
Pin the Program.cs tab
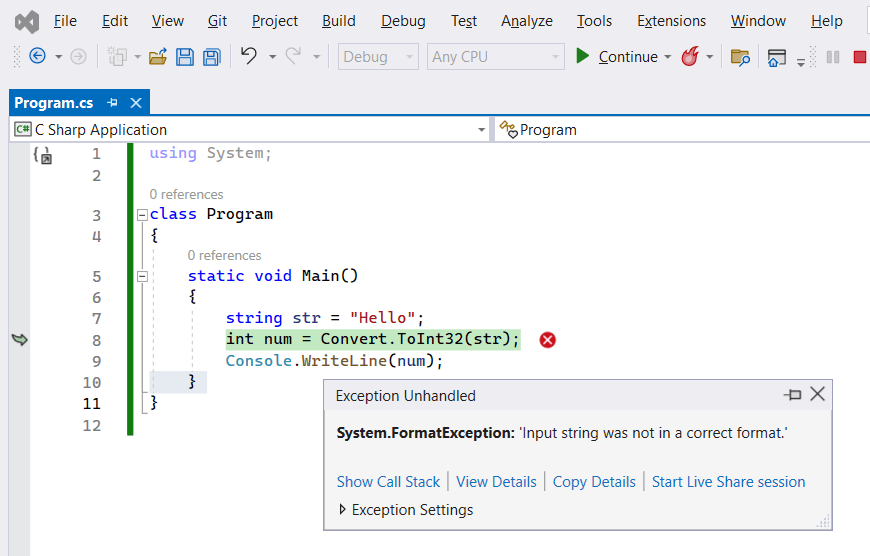pos(113,103)
